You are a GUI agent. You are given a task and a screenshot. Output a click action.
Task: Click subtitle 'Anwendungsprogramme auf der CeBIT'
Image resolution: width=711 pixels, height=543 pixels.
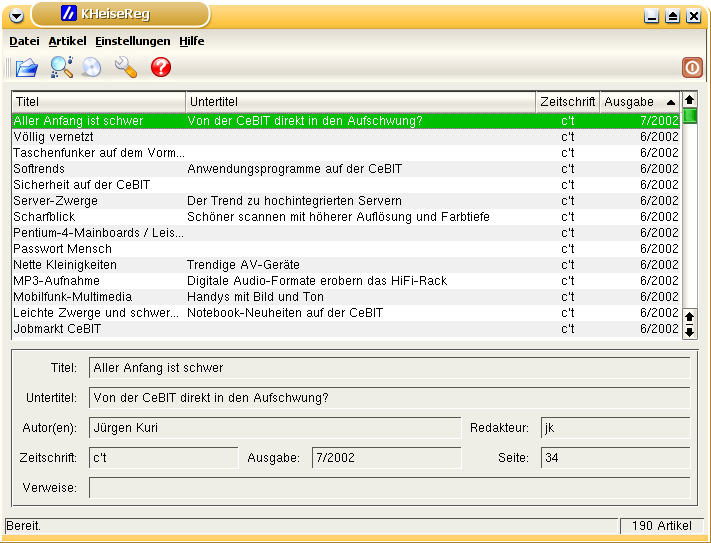pos(295,169)
